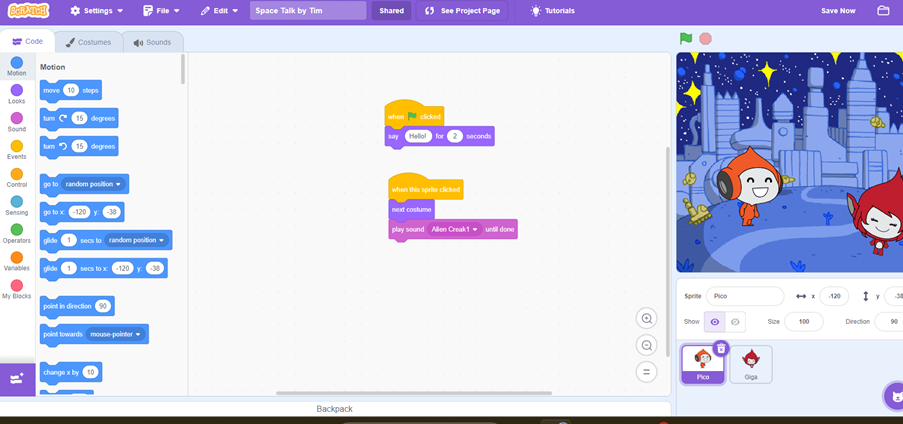The width and height of the screenshot is (903, 424).
Task: Reset workspace zoom with equals icon
Action: pos(647,371)
